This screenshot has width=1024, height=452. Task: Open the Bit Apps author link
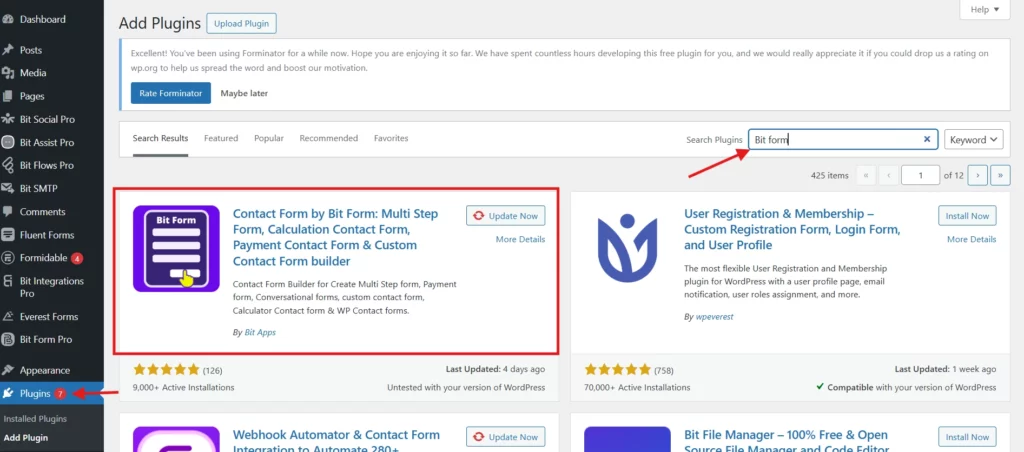[x=260, y=332]
